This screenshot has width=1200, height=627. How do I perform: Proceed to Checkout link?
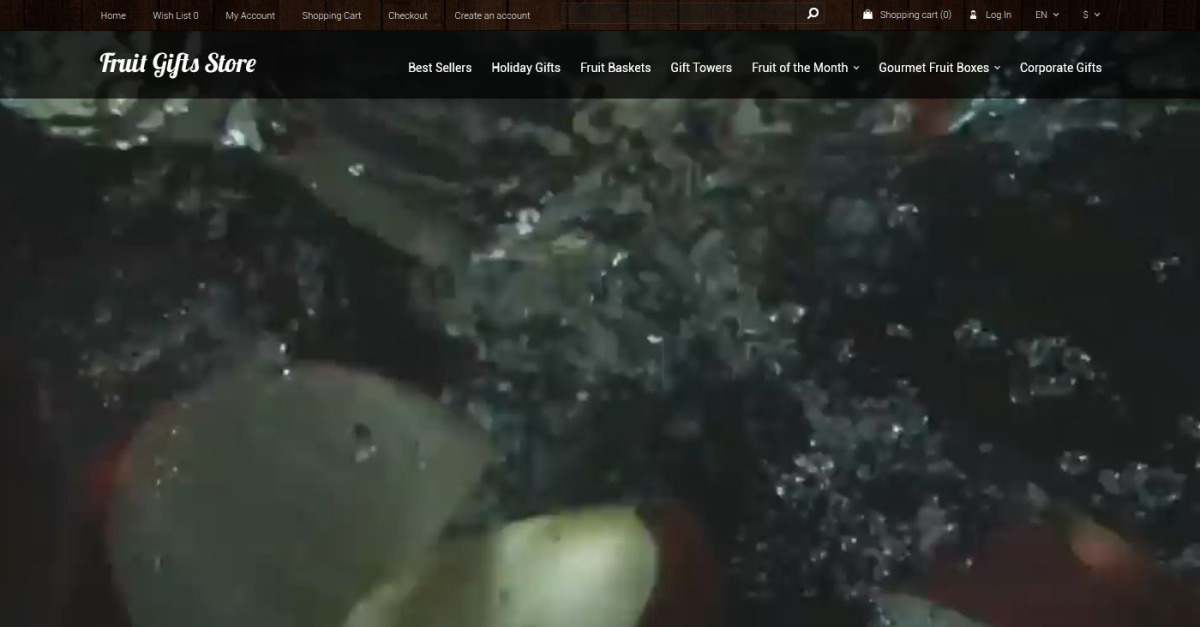(x=408, y=15)
